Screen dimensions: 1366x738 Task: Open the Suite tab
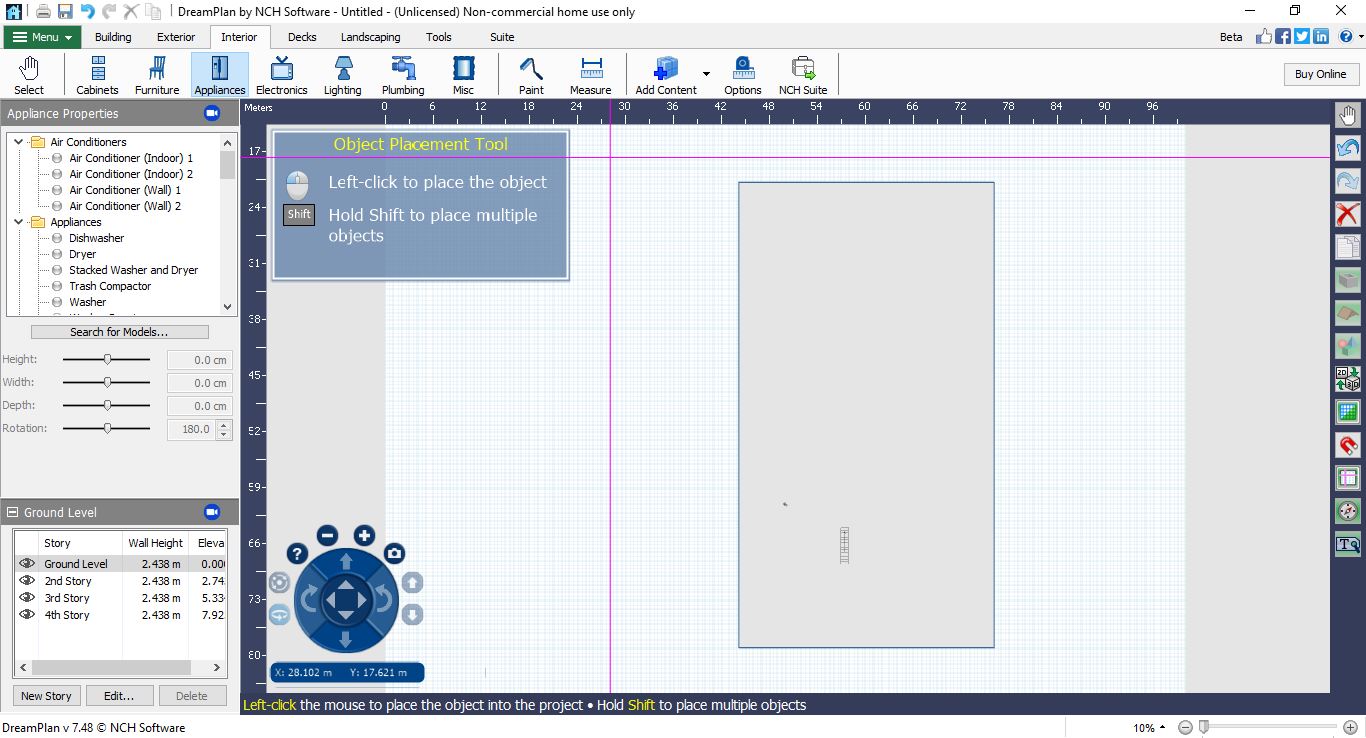502,37
